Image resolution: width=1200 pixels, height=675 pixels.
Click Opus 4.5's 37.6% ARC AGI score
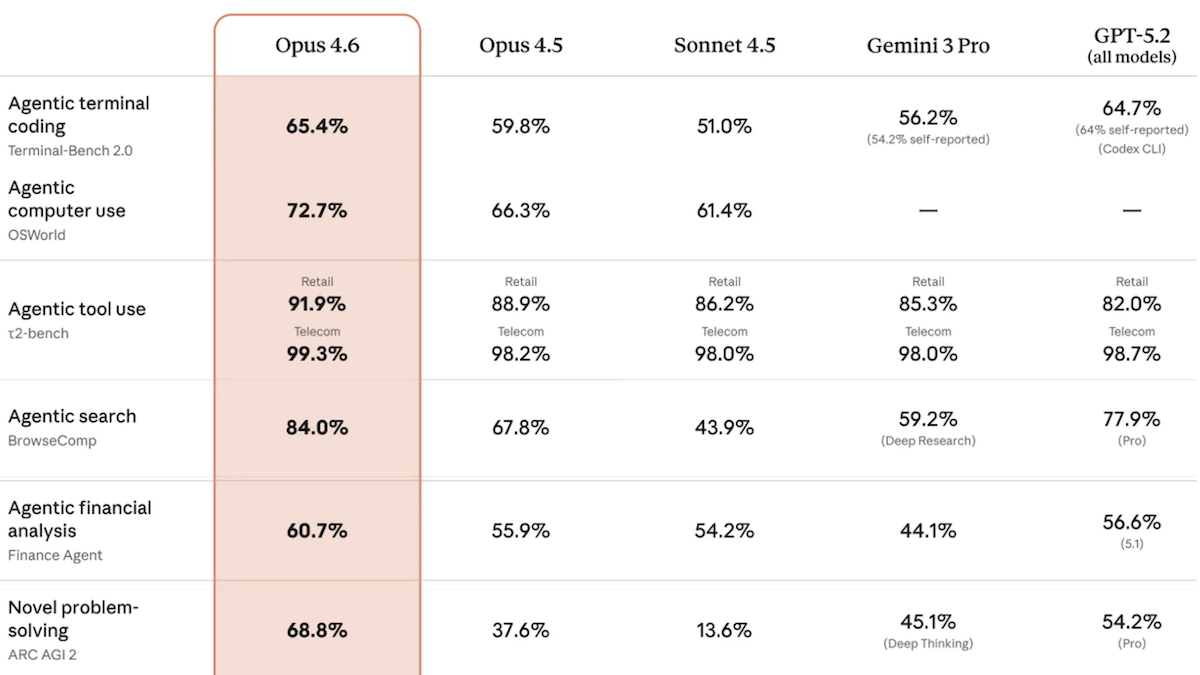pyautogui.click(x=521, y=631)
